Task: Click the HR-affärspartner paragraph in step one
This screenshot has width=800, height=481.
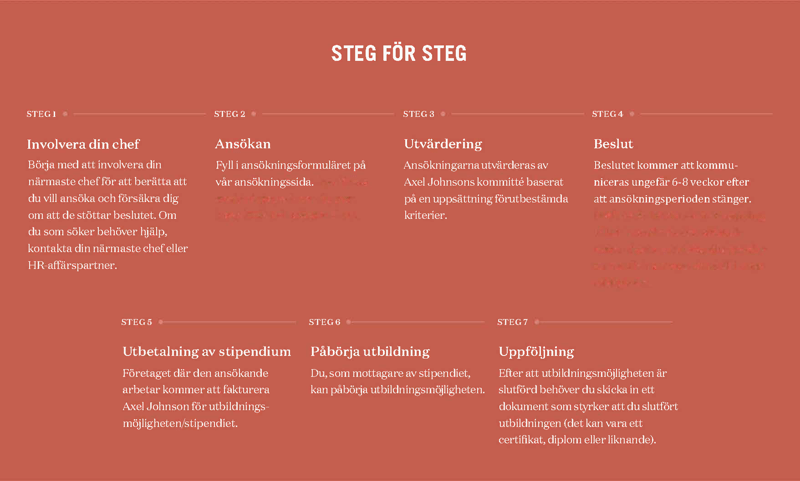Action: 108,215
